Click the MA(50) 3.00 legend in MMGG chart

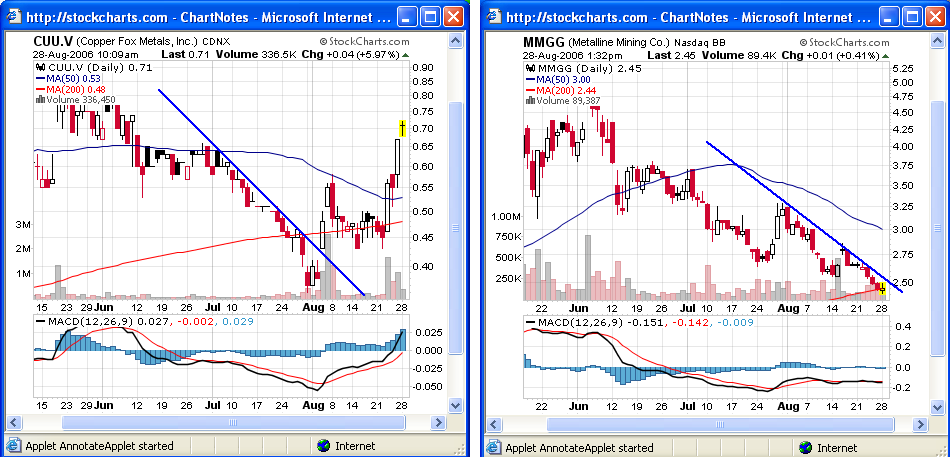point(558,79)
